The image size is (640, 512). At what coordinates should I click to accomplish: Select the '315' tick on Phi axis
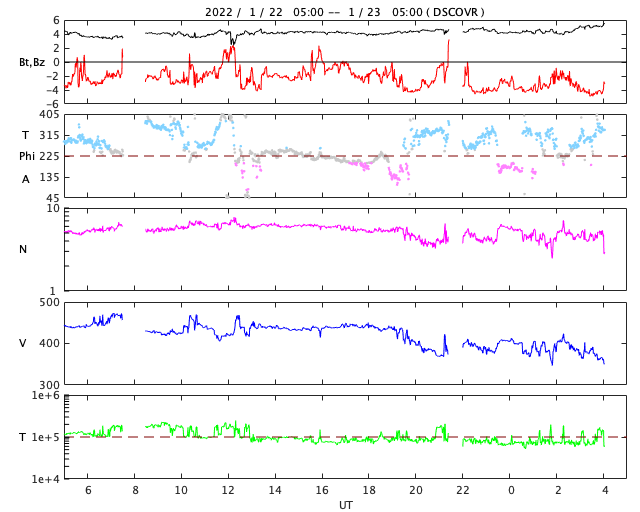click(51, 135)
